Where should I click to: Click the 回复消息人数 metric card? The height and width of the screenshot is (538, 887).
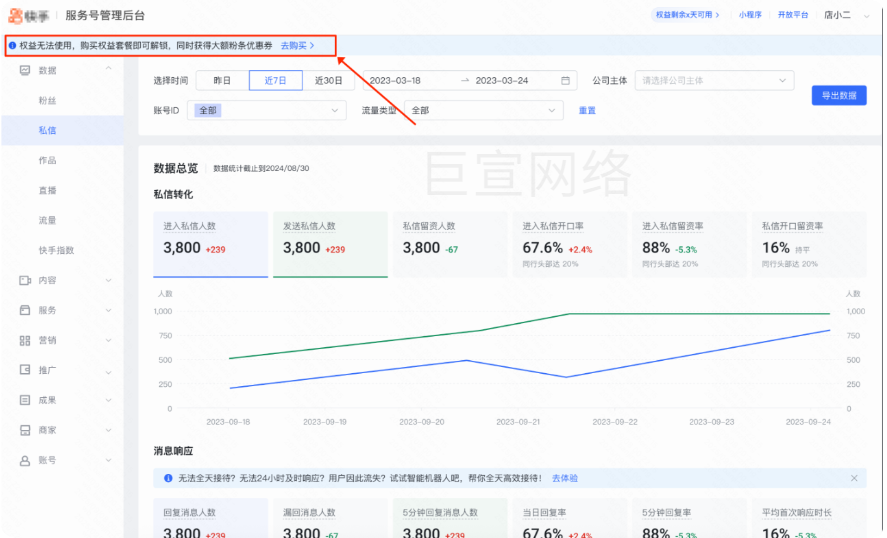[210, 519]
